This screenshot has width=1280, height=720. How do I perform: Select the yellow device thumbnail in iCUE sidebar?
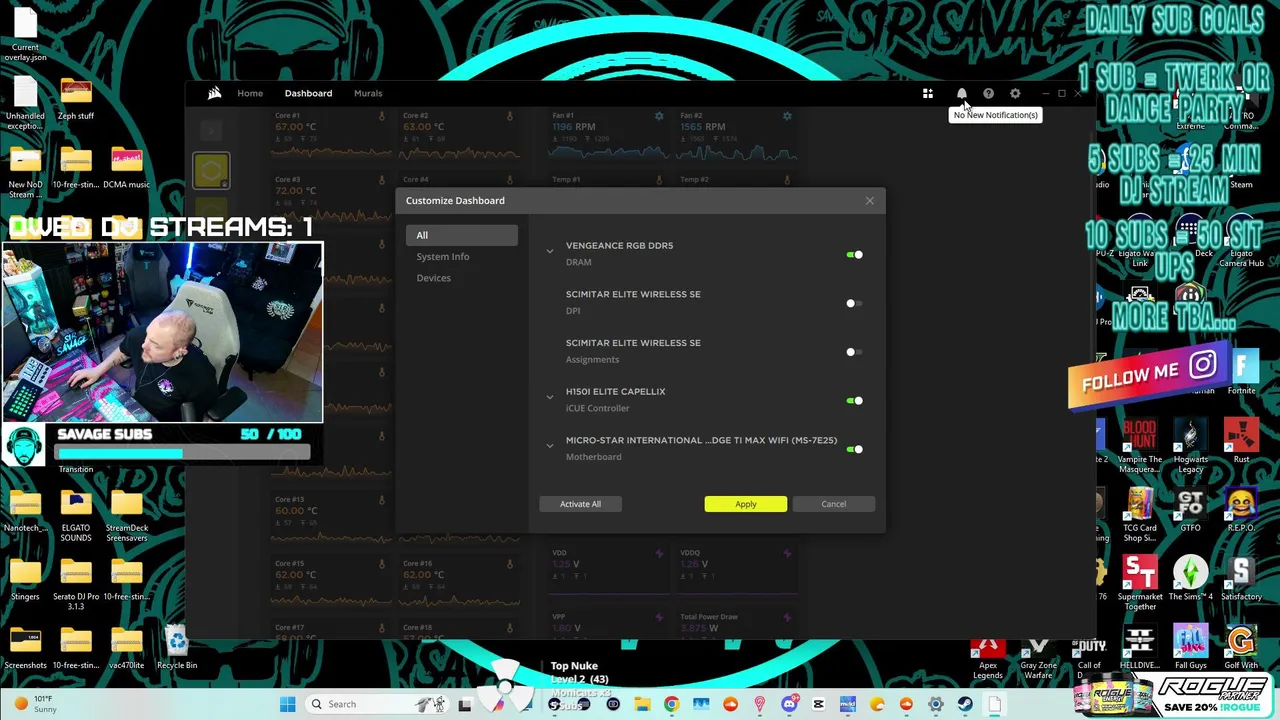point(211,171)
